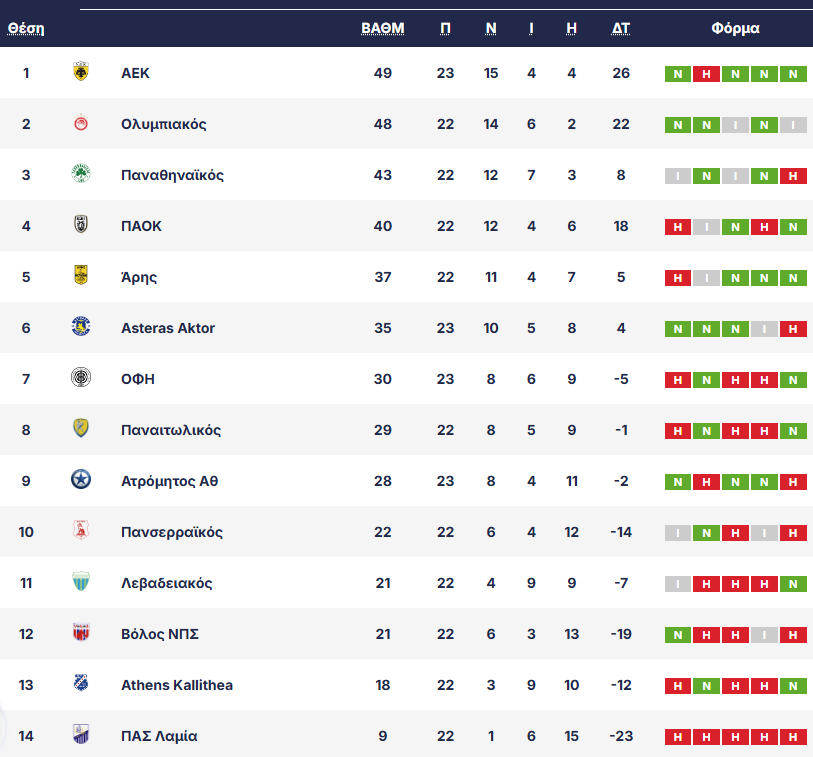Screen dimensions: 813x757
Task: Click the Π matches-played header
Action: pos(445,28)
